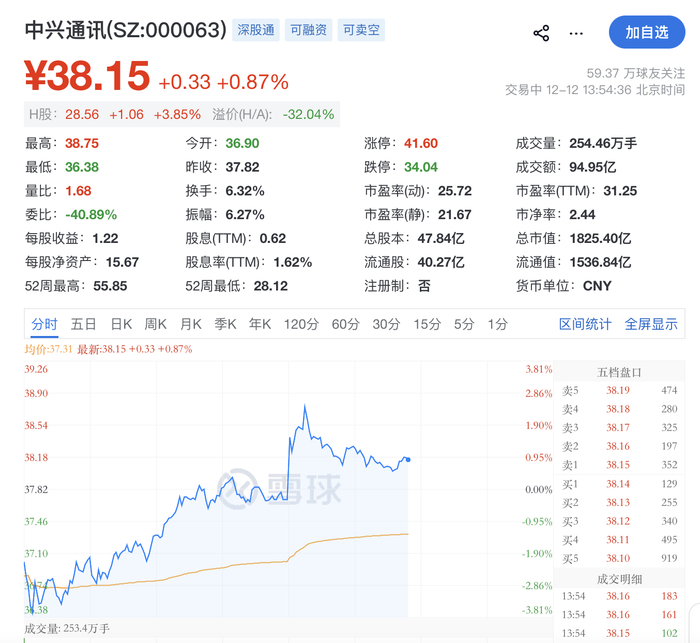Switch to the 120分 chart tab
700x643 pixels.
301,324
